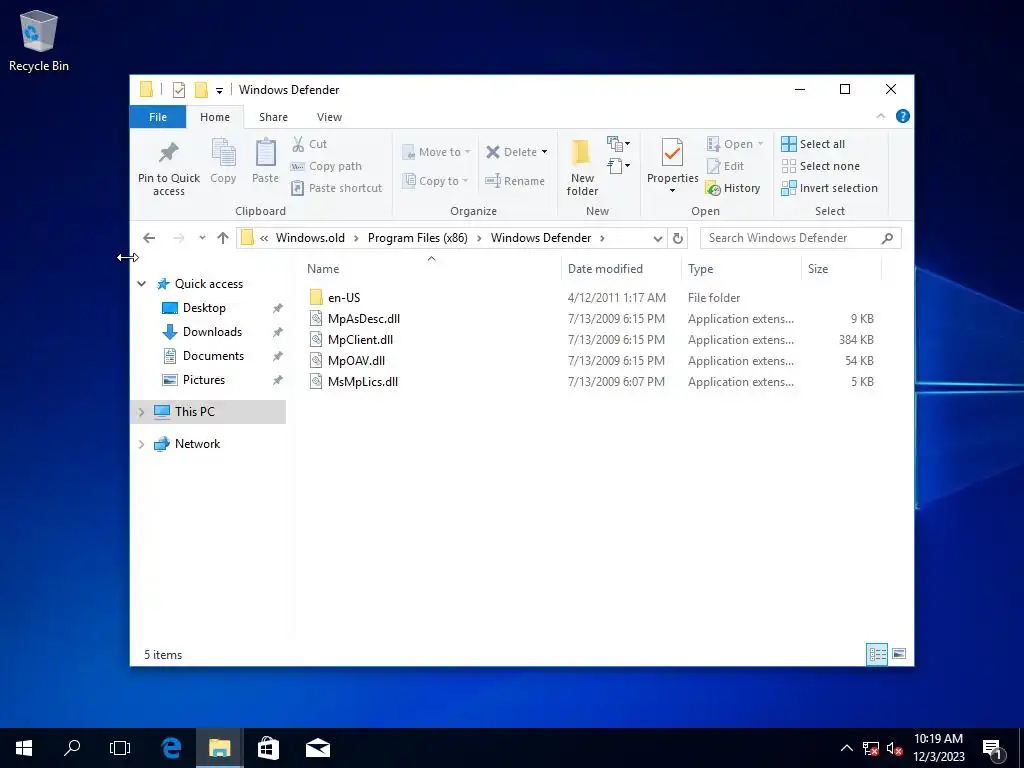Screen dimensions: 1024x768
Task: Open Customize Quick Access Toolbar dropdown
Action: 219,91
